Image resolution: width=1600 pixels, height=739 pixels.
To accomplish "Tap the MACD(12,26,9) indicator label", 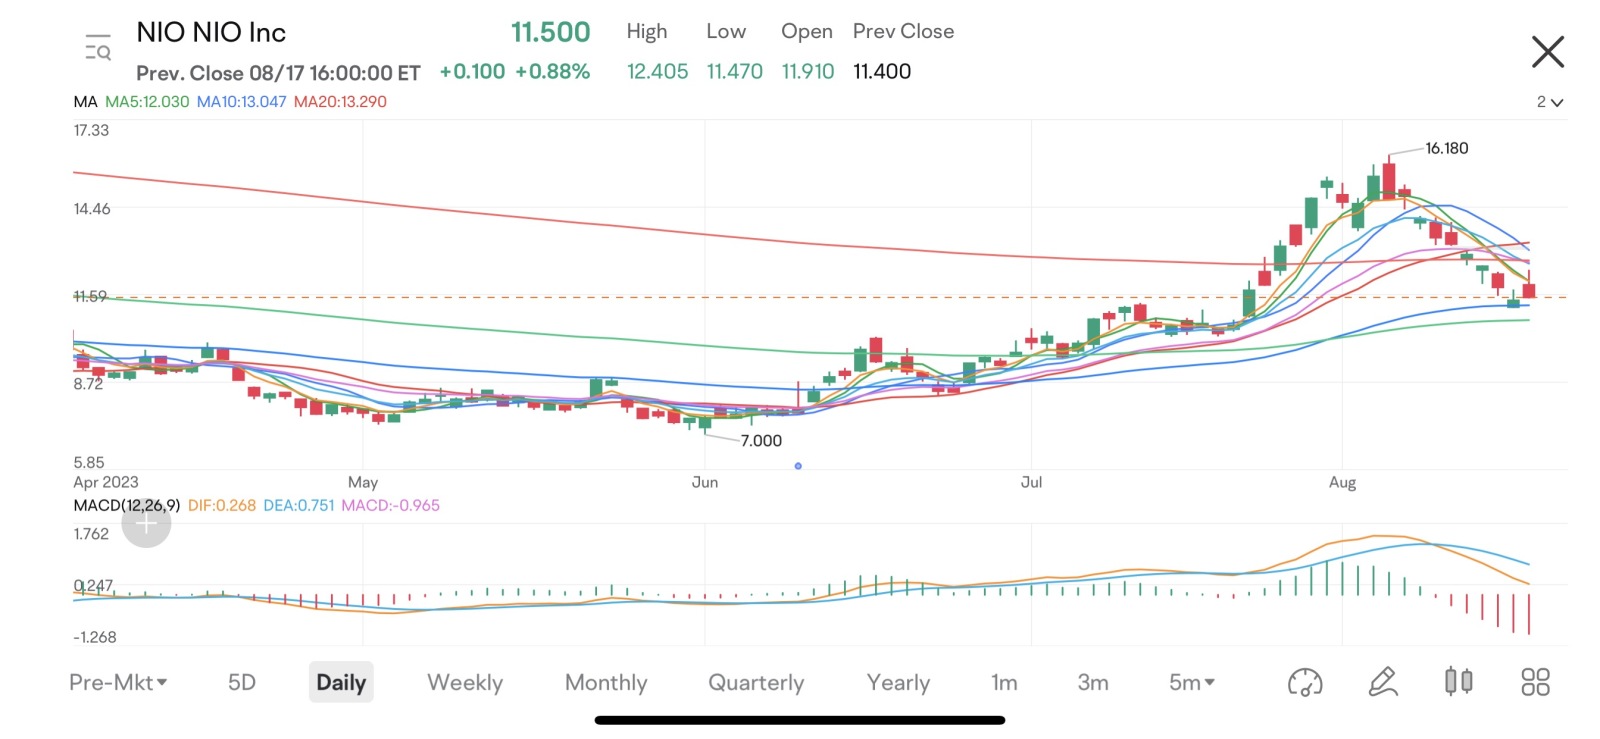I will [x=127, y=505].
